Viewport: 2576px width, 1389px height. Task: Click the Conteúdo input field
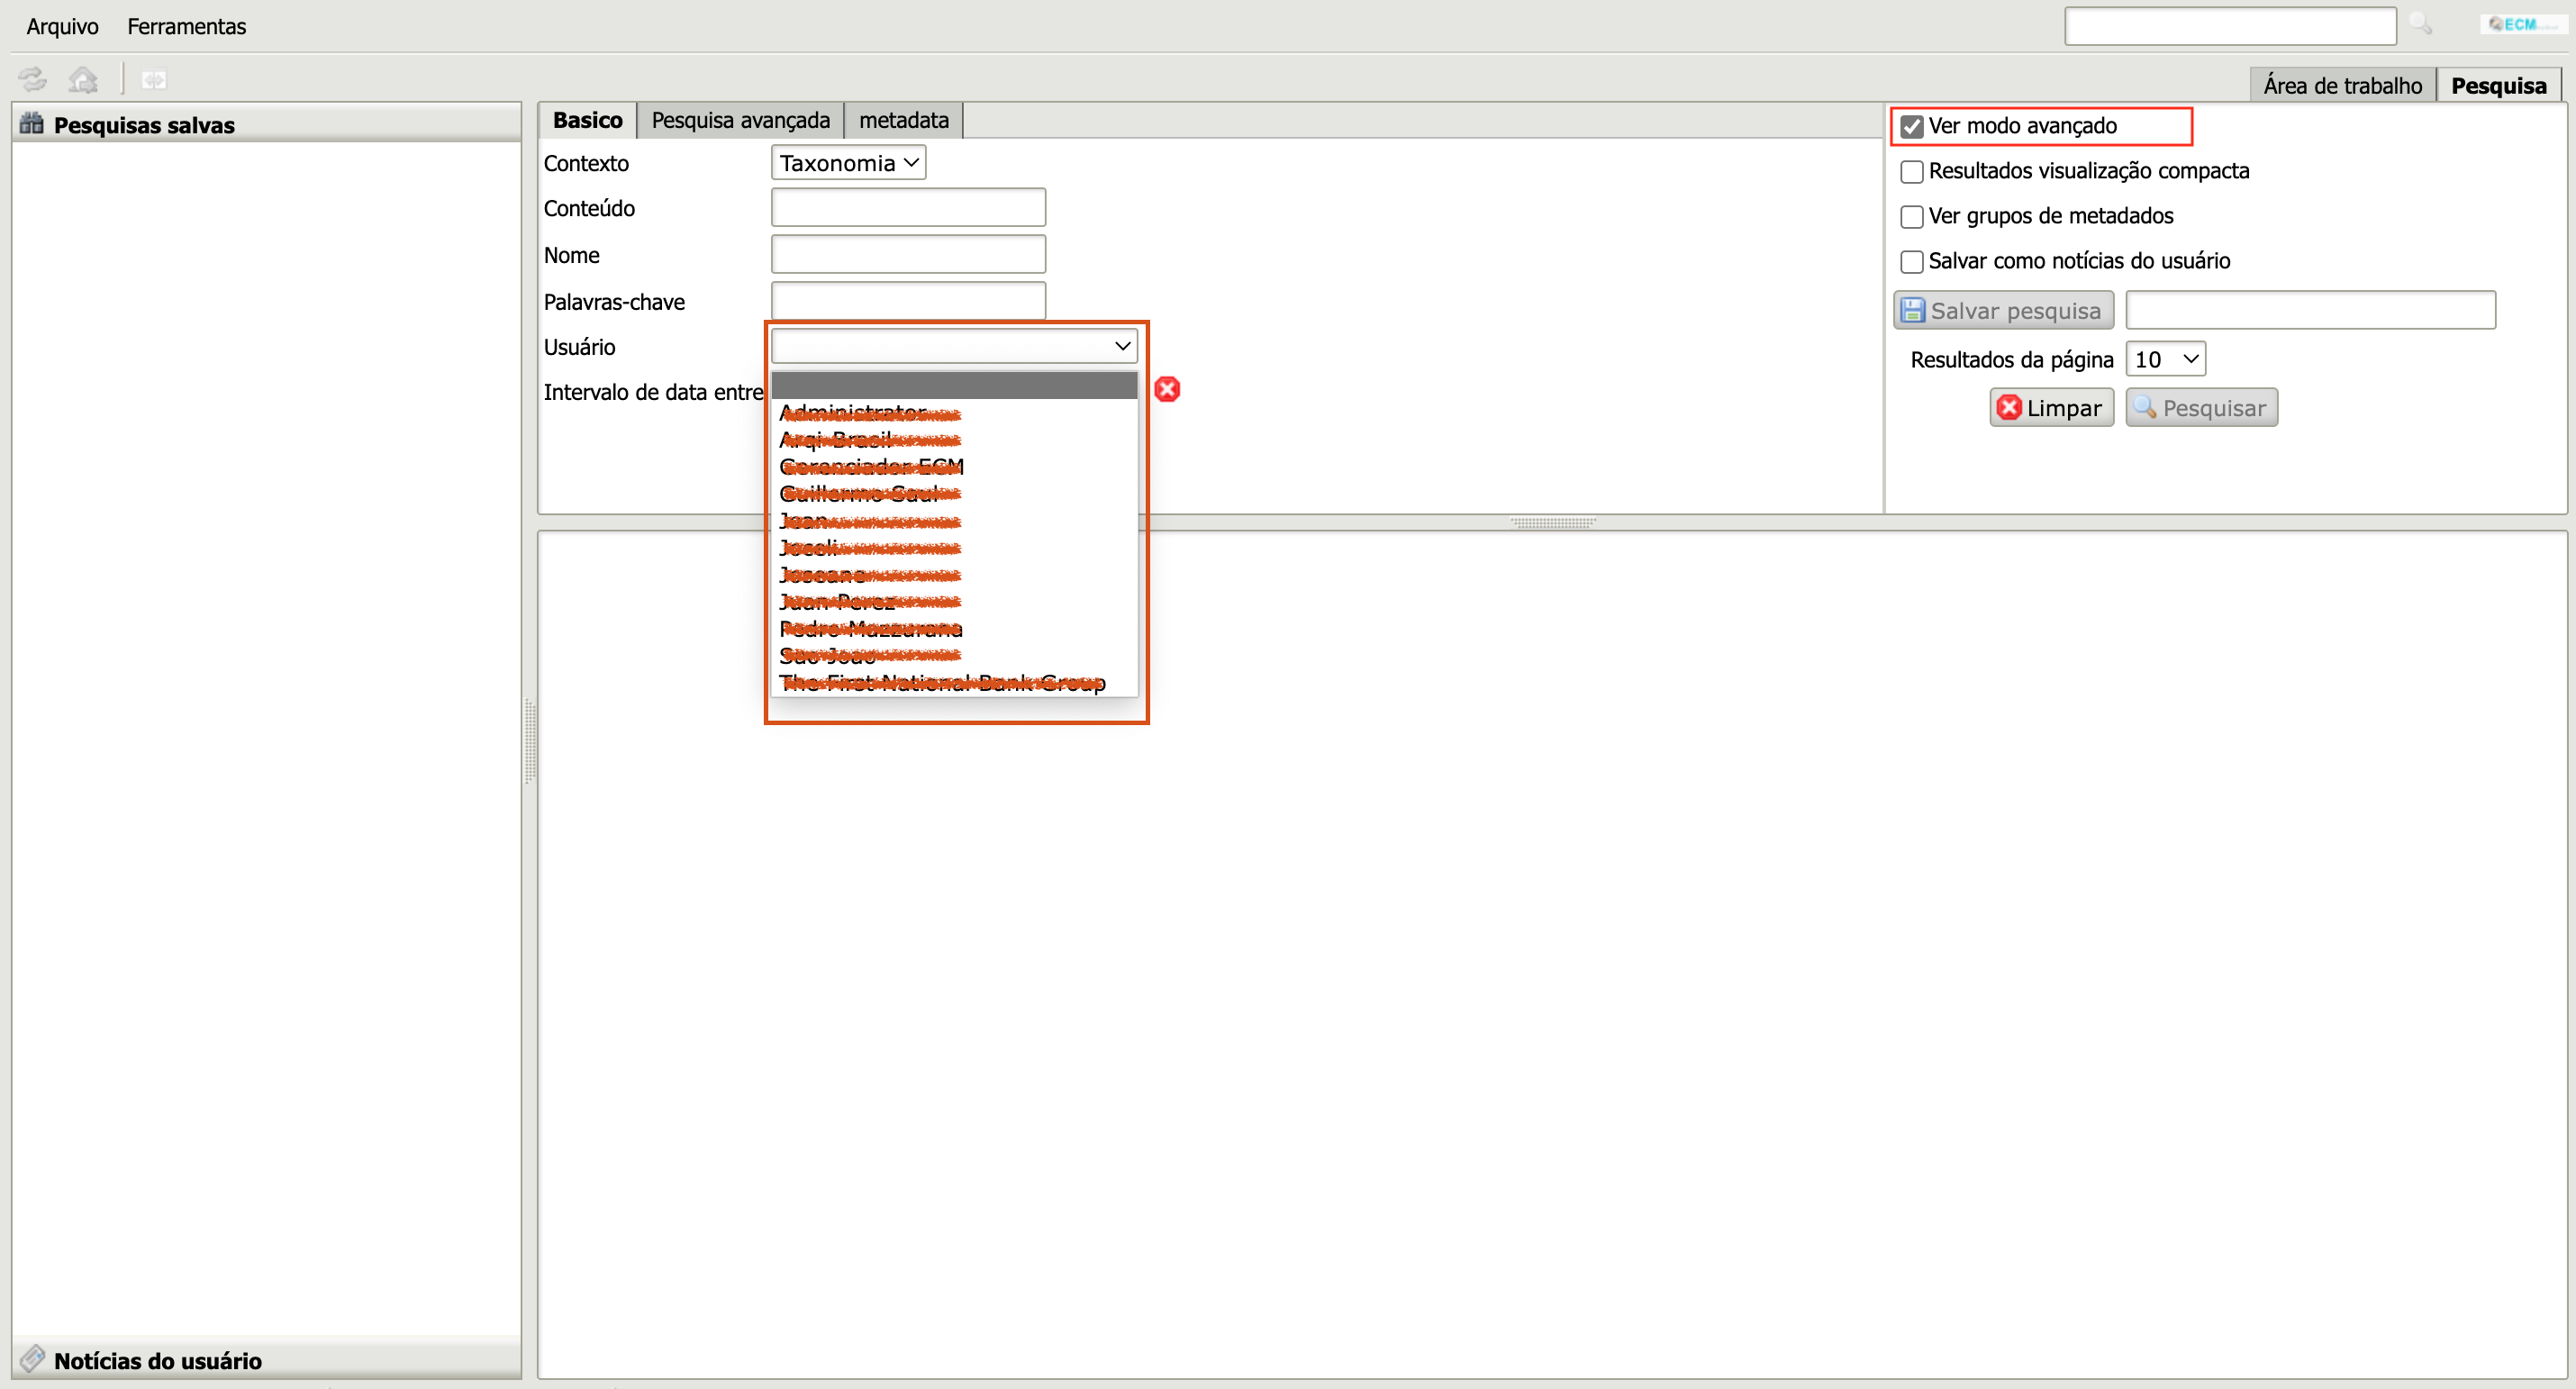(908, 208)
